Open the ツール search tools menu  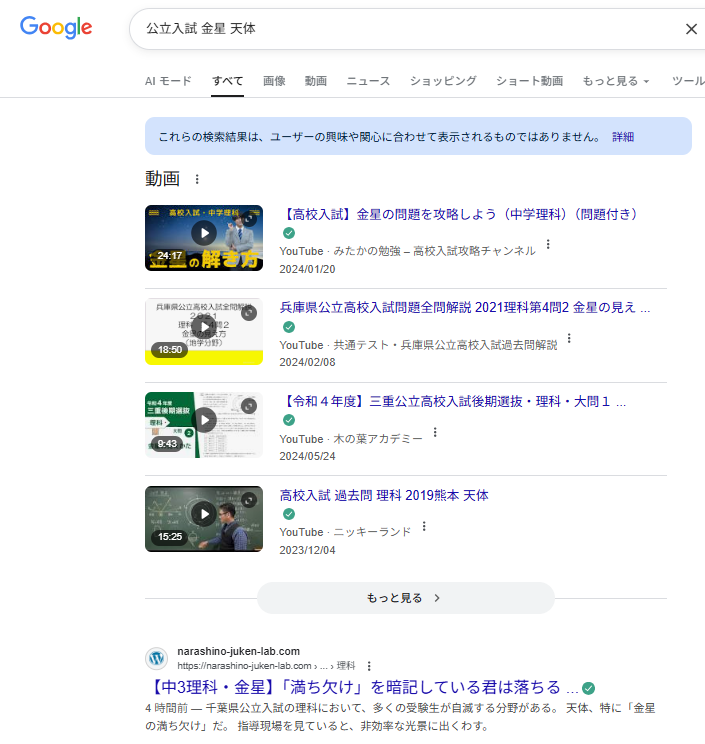click(x=688, y=81)
